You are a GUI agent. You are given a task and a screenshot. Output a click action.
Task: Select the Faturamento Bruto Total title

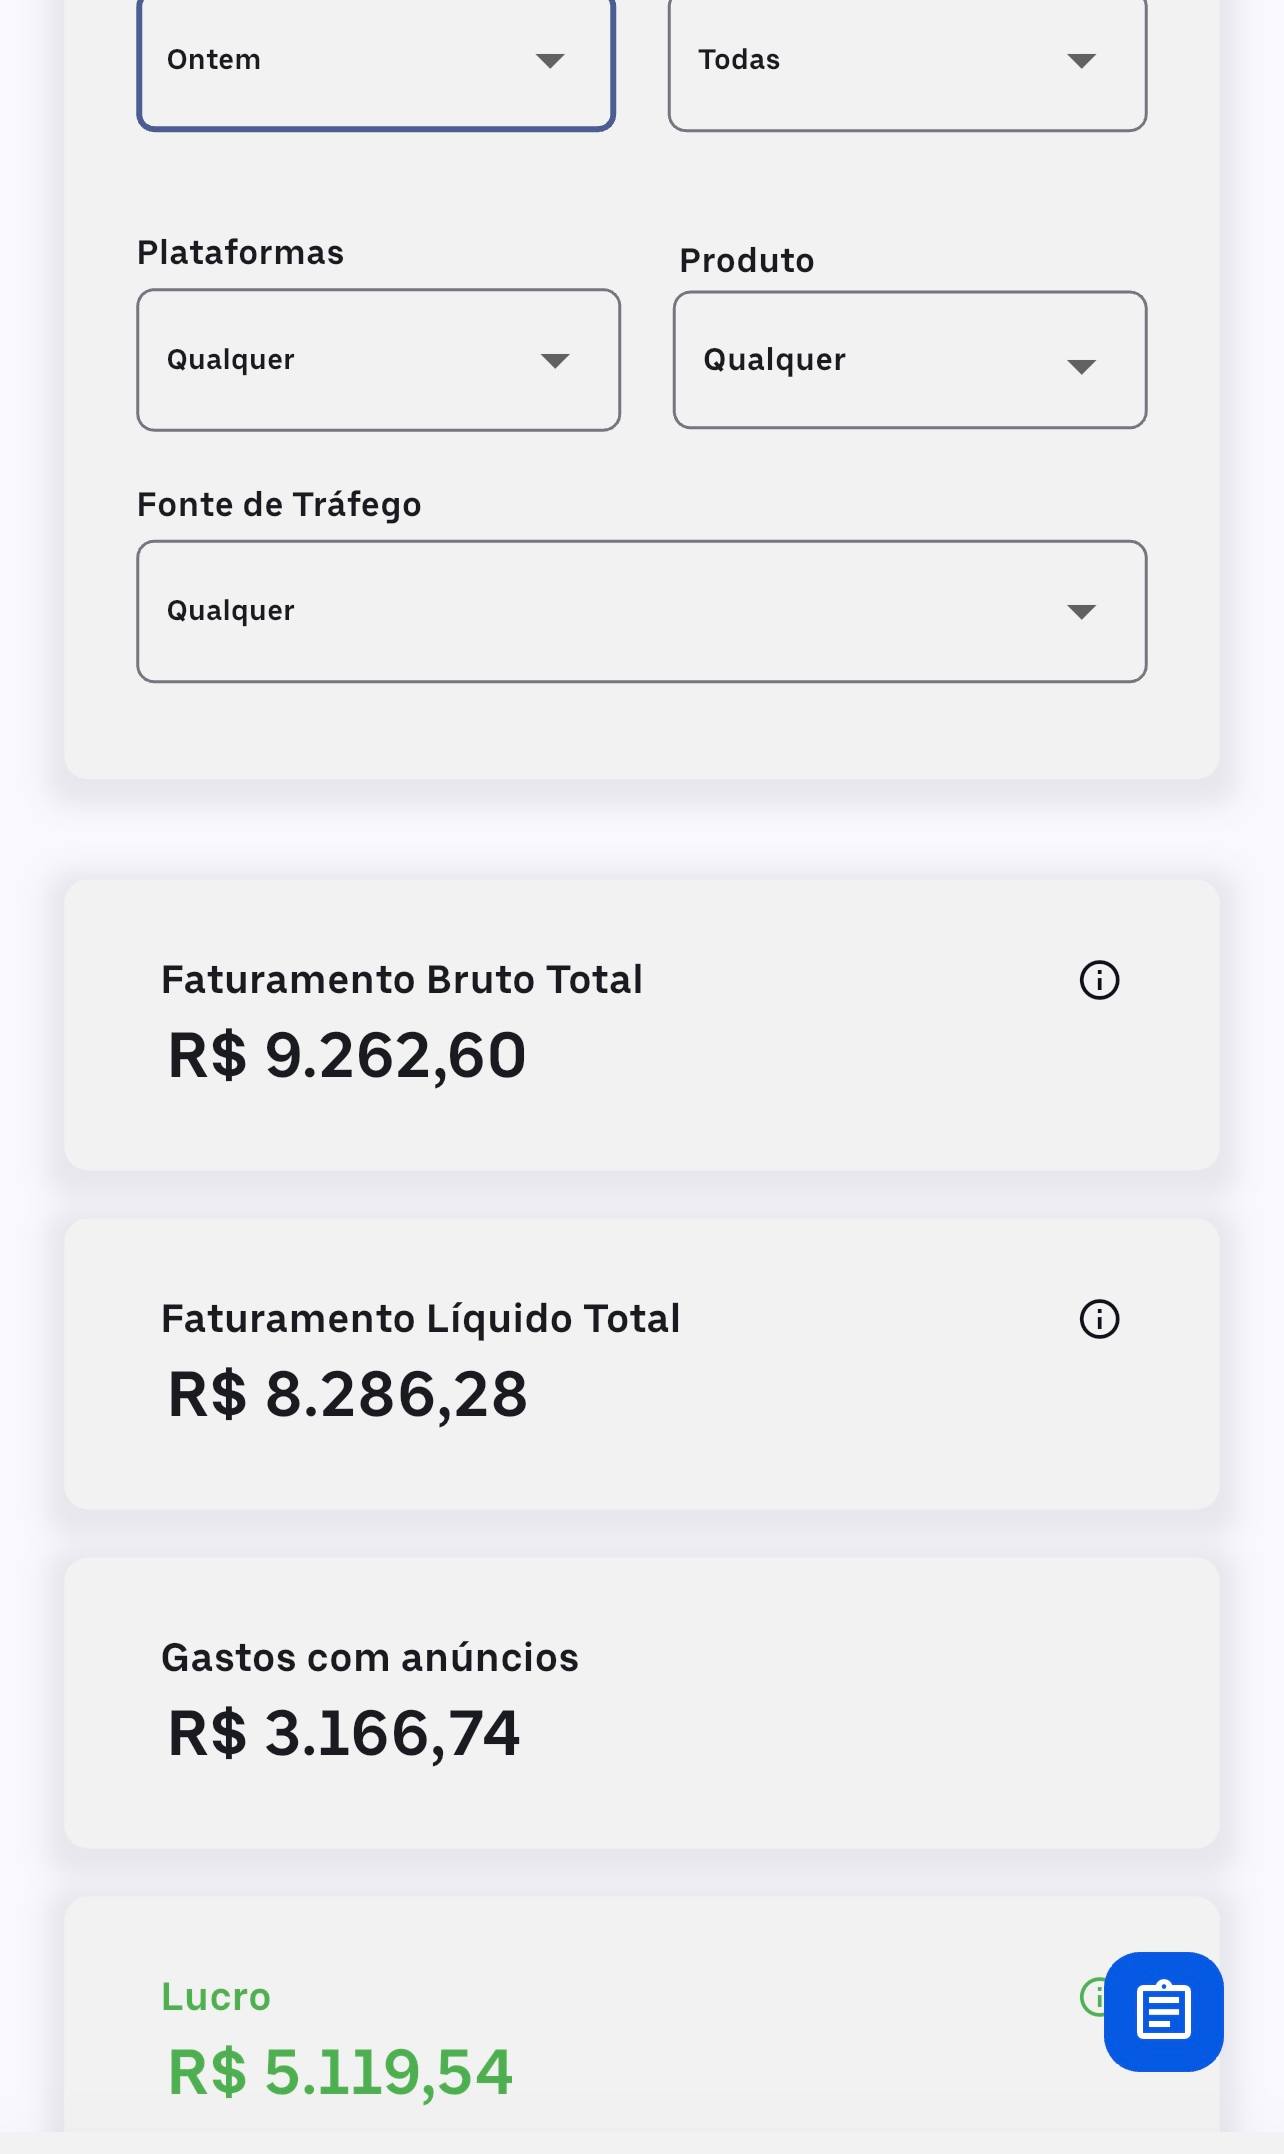point(402,980)
